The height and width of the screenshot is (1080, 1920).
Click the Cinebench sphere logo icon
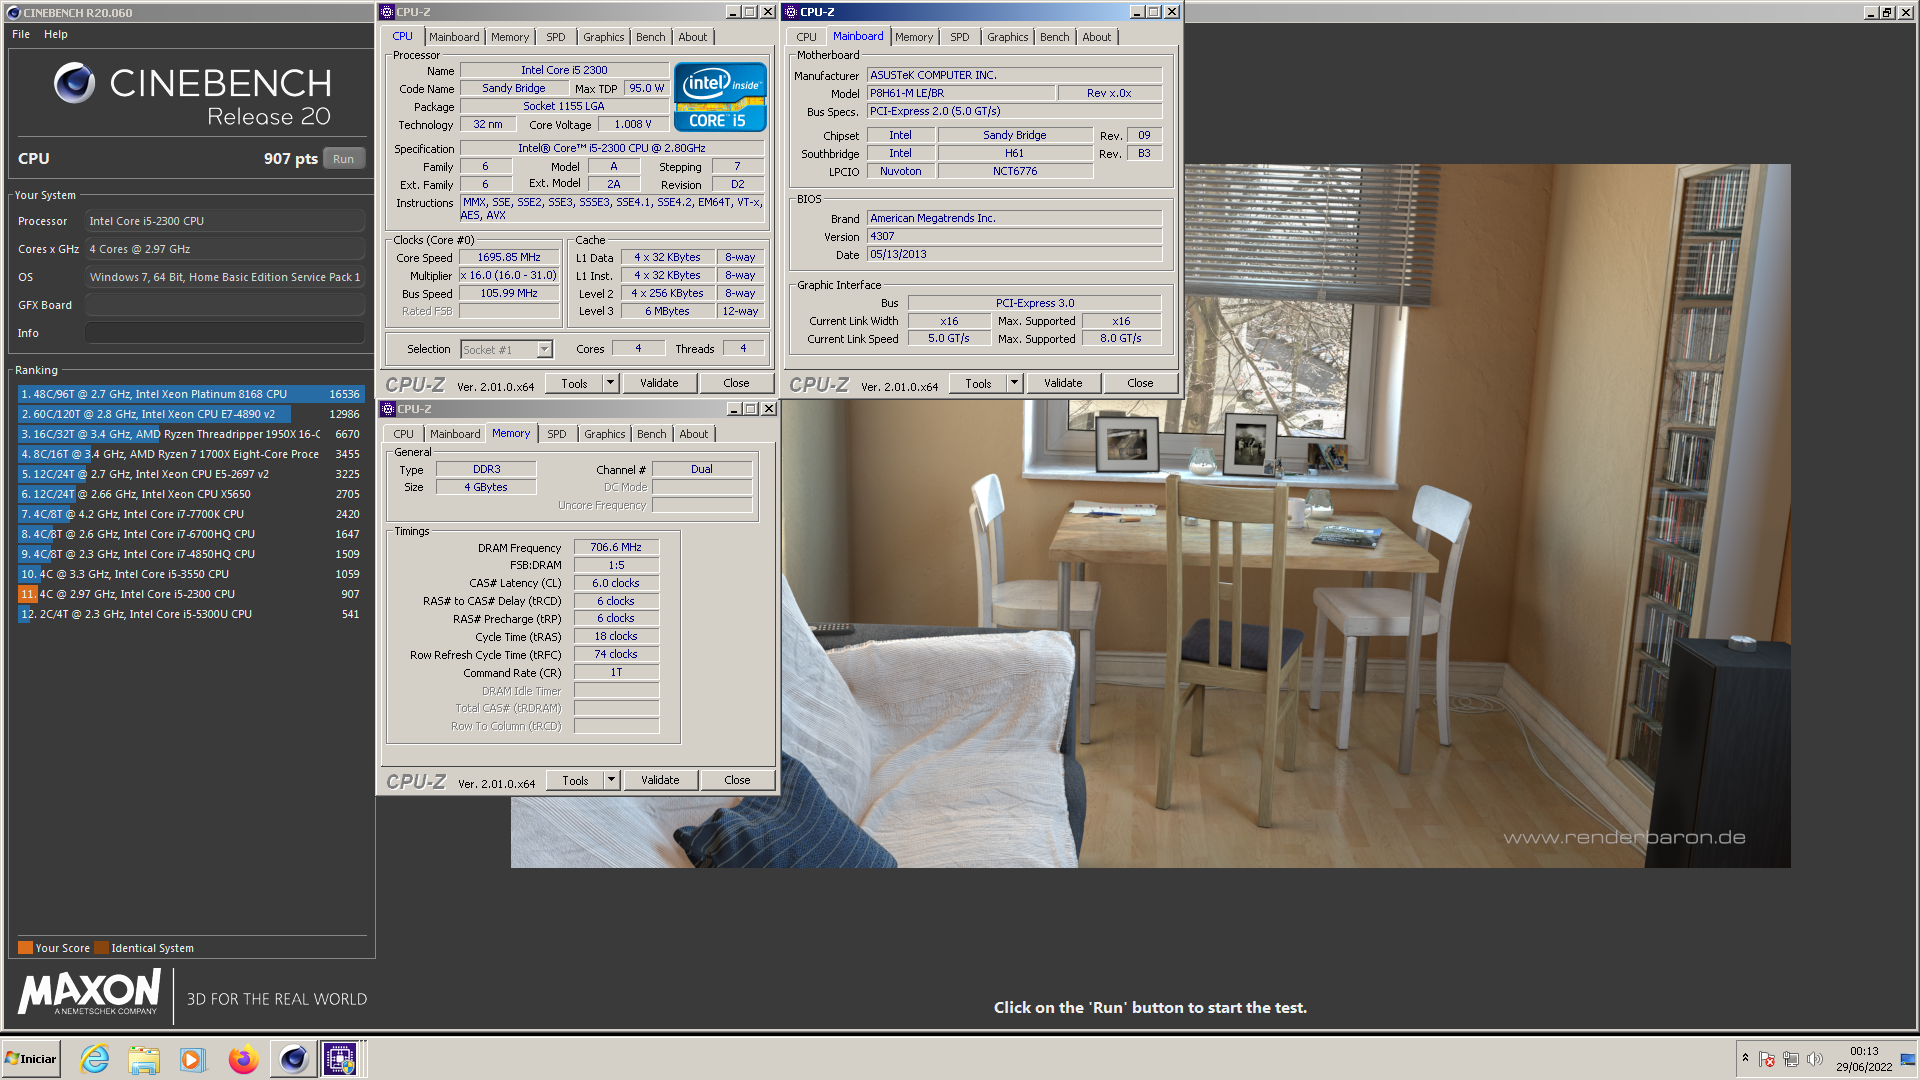click(74, 83)
